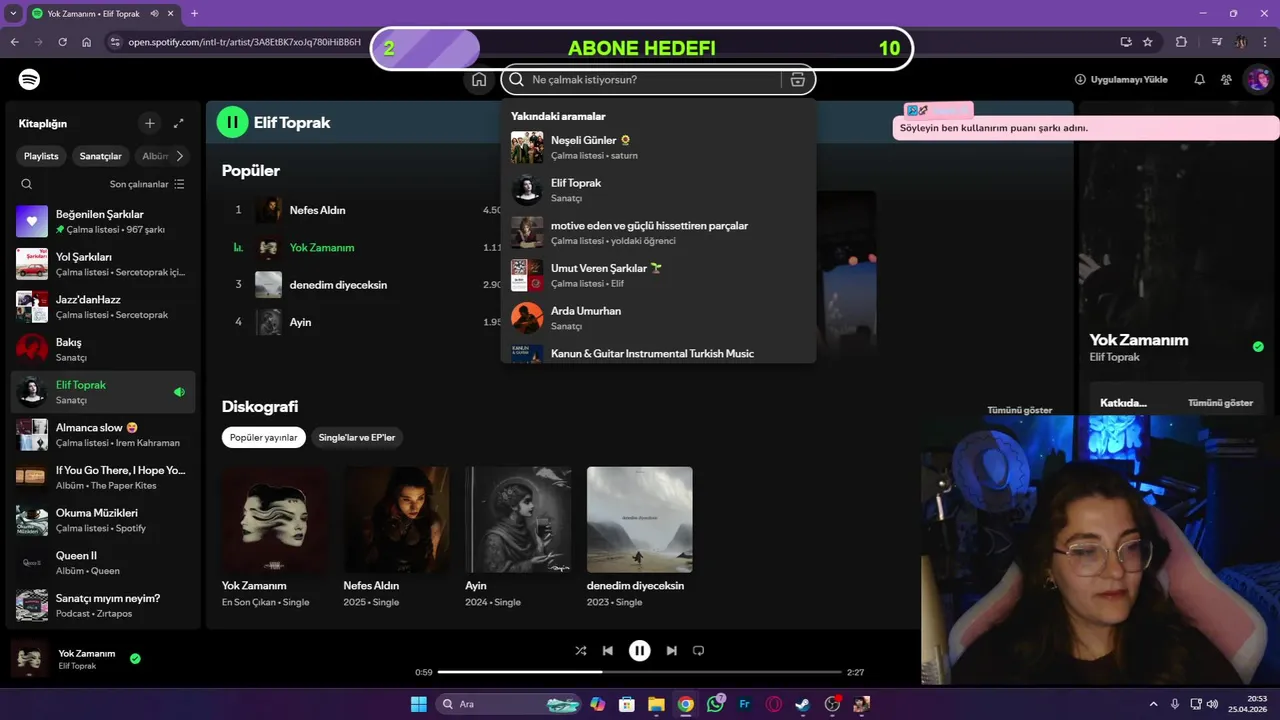Open Bakış artist in library
This screenshot has height=720, width=1280.
[x=104, y=349]
